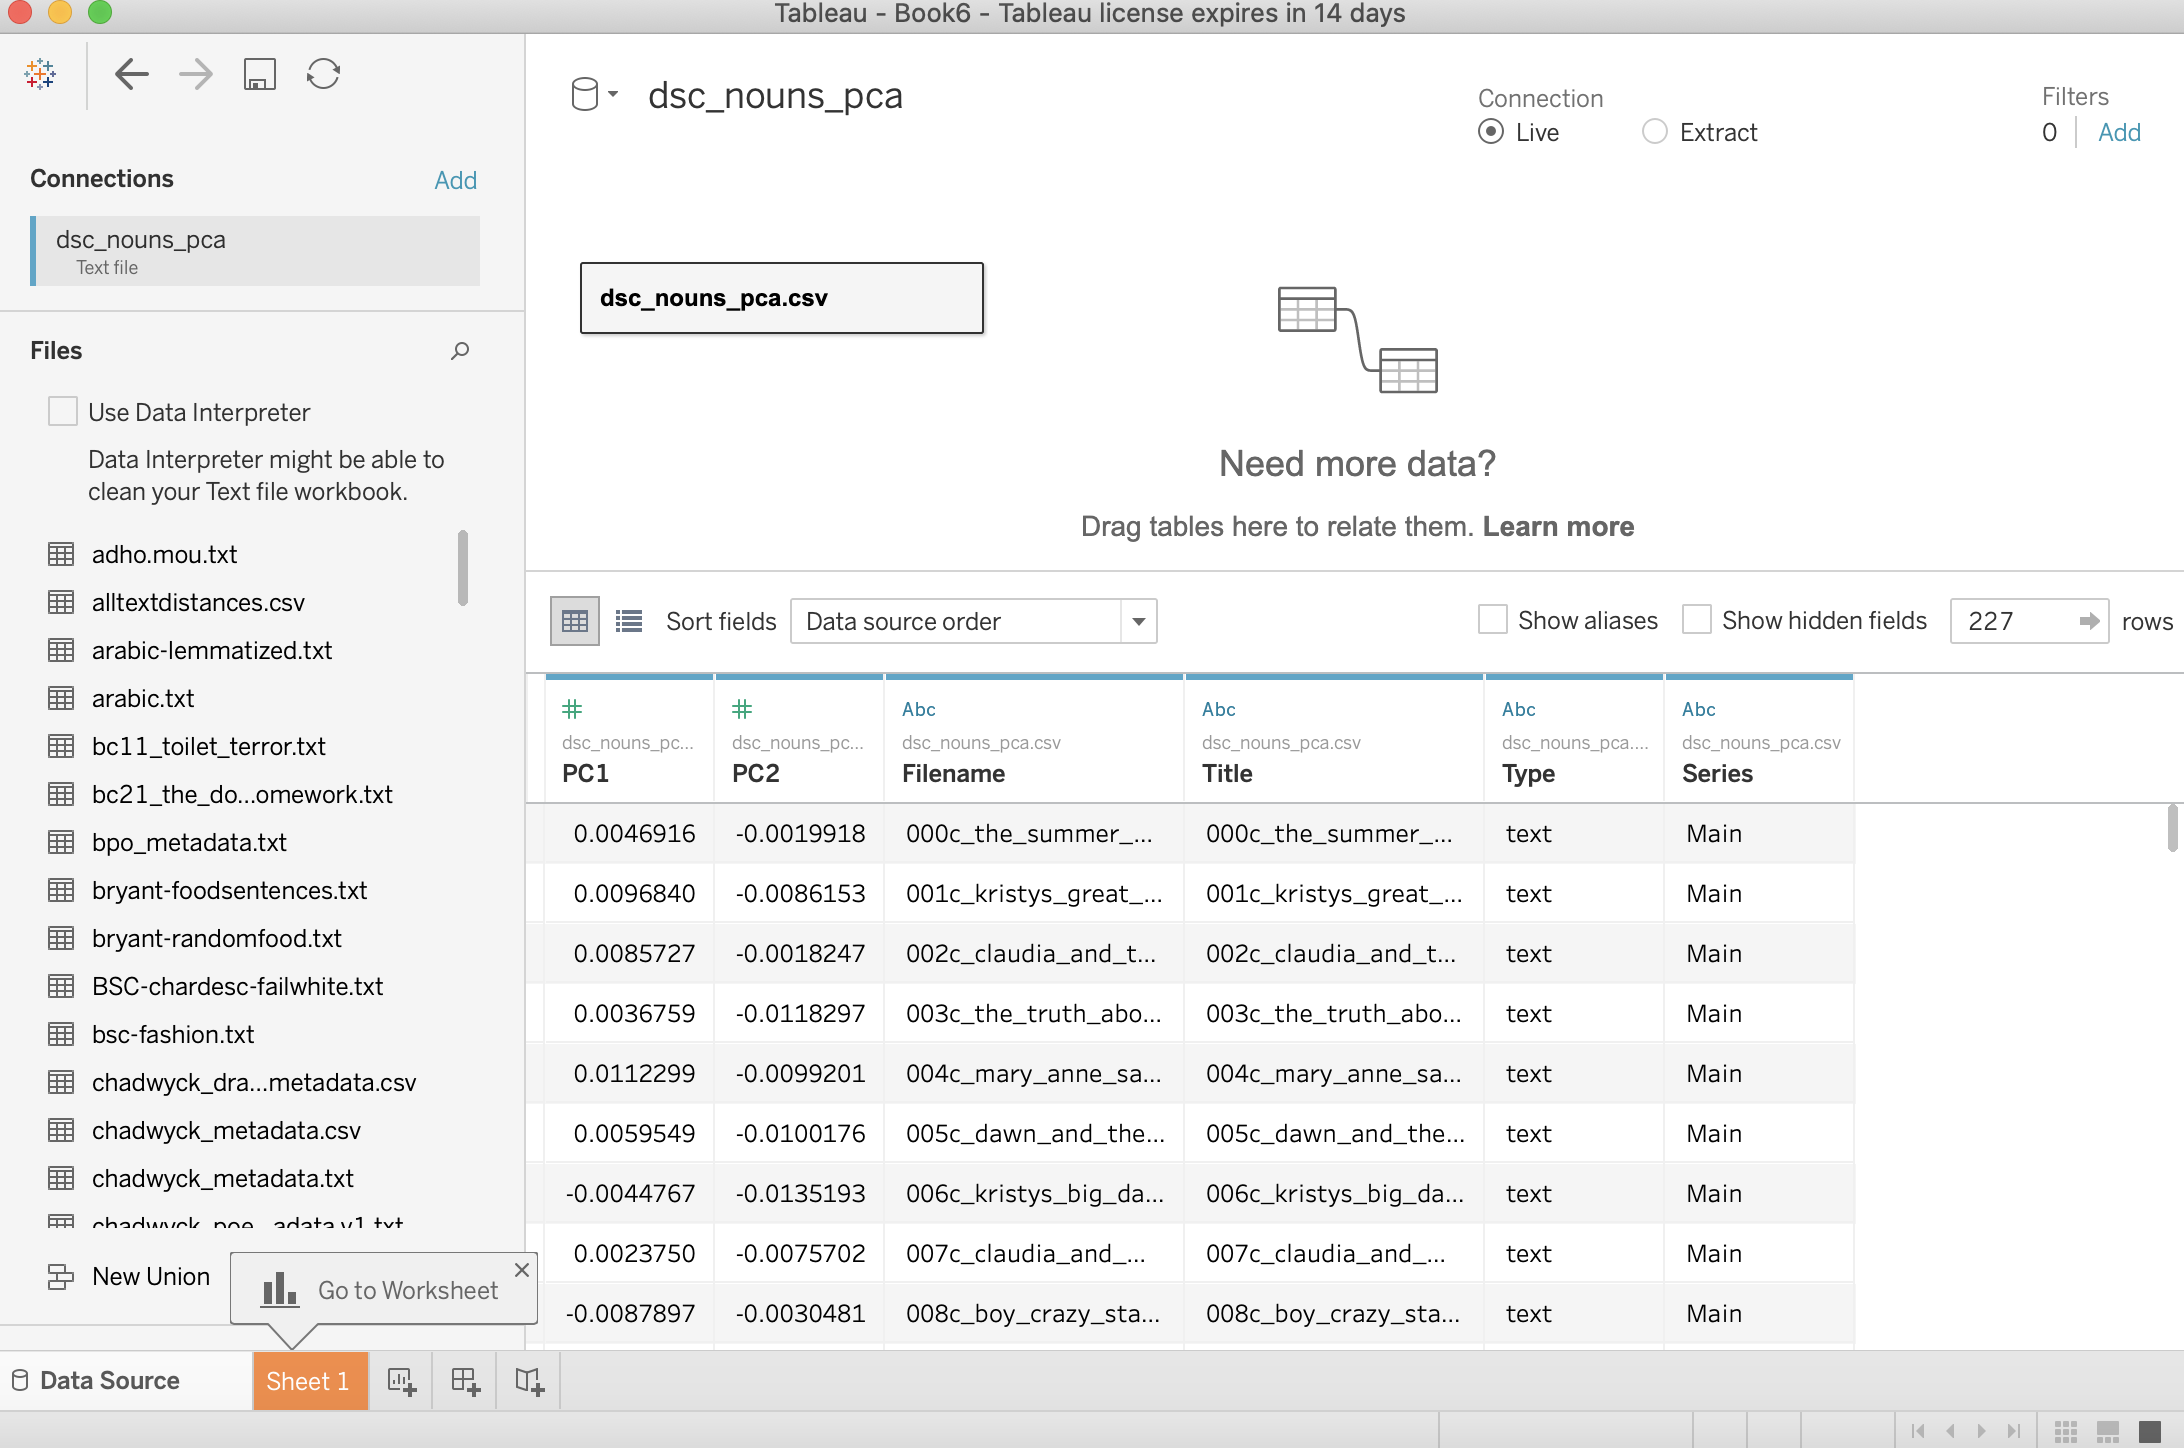Open the Sort fields dropdown
The height and width of the screenshot is (1448, 2184).
pos(1137,621)
